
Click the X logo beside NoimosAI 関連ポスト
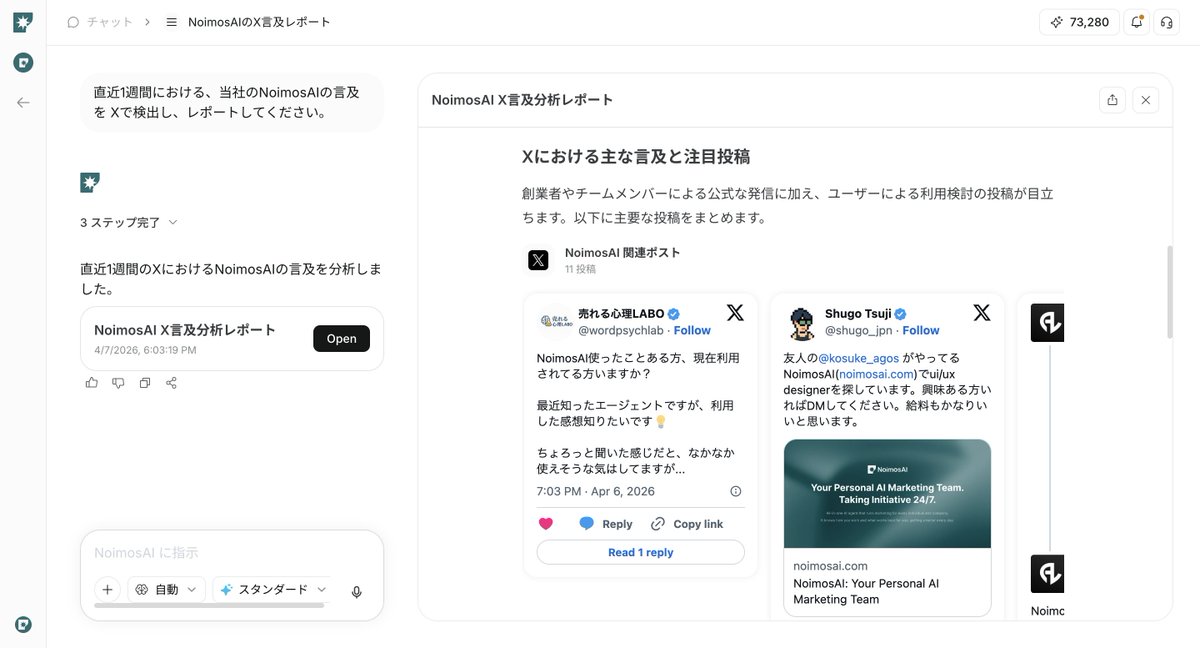coord(538,260)
